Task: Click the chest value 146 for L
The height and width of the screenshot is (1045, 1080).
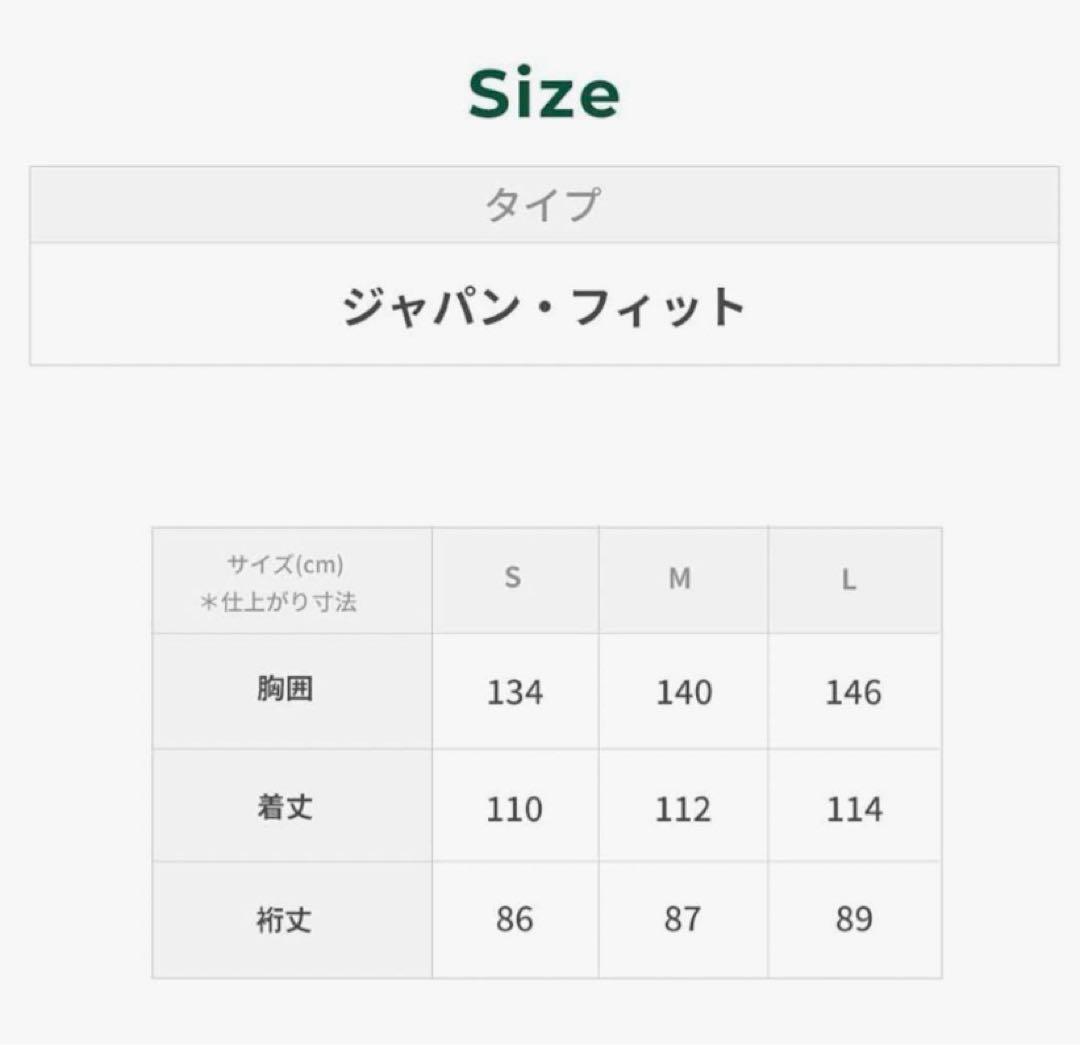Action: tap(853, 692)
